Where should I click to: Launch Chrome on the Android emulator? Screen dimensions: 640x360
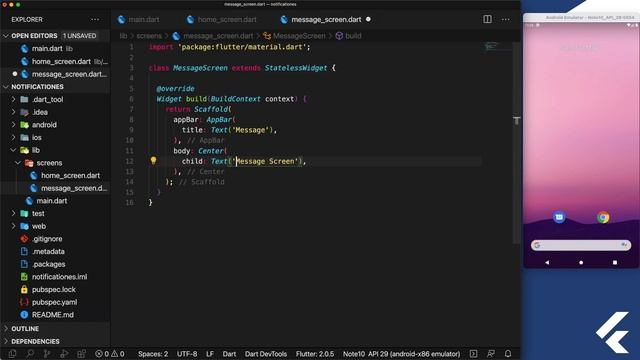tap(603, 217)
